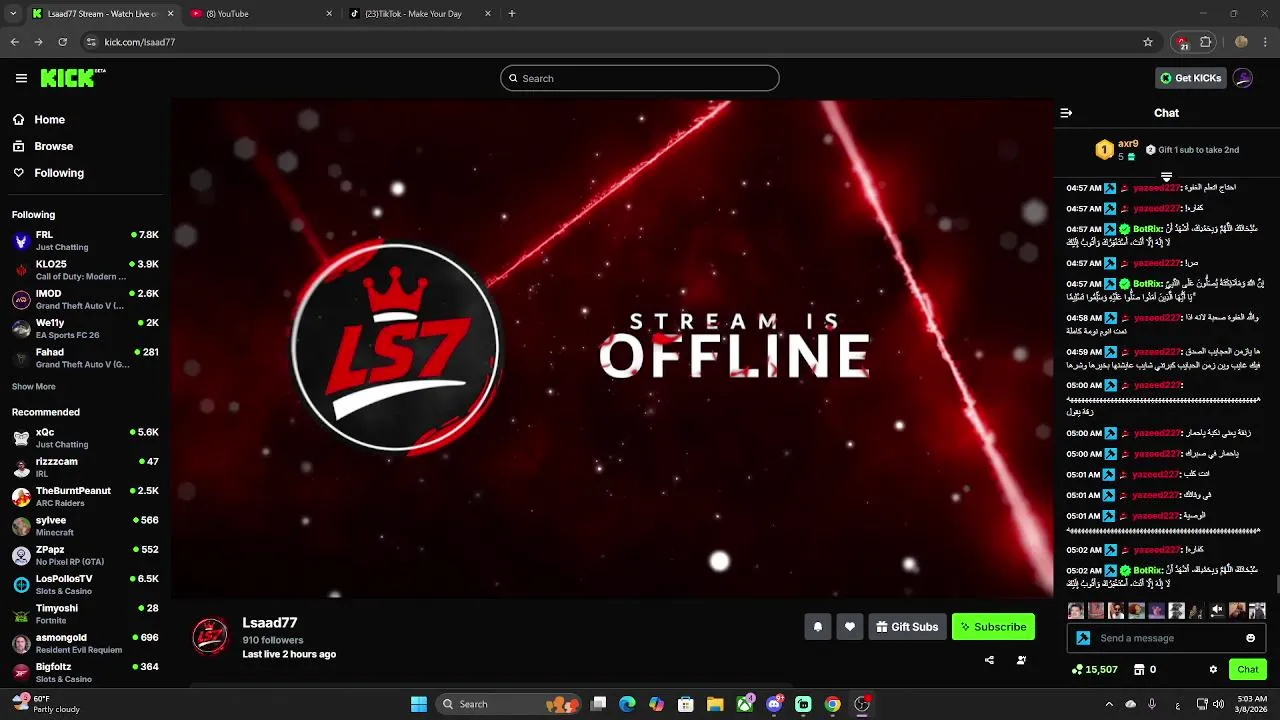
Task: Open the browser tab search dropdown
Action: [13, 14]
